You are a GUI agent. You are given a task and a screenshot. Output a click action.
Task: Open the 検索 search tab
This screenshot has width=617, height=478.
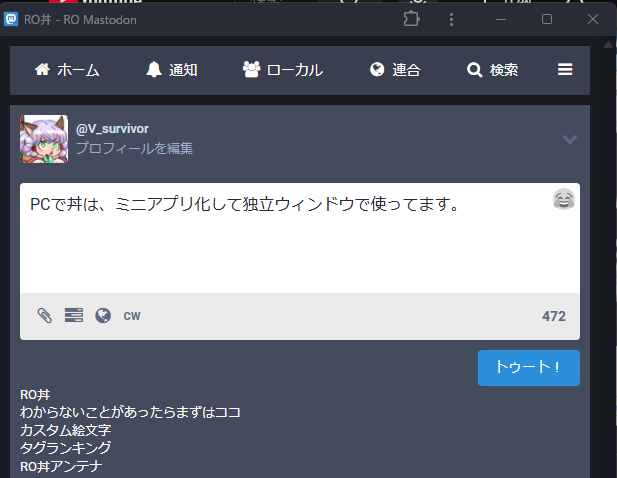coord(492,70)
